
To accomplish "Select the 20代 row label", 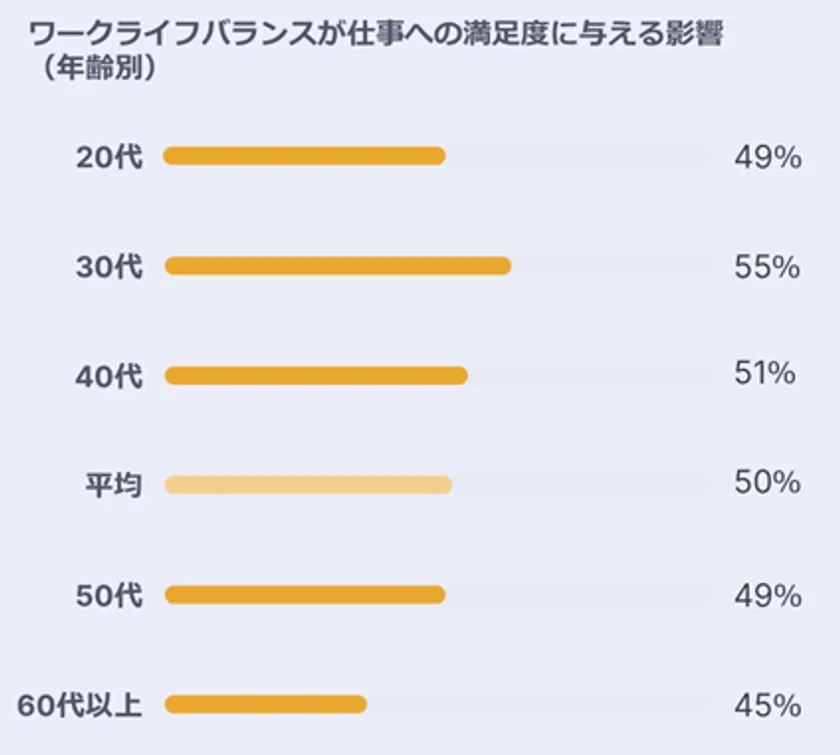I will point(109,157).
